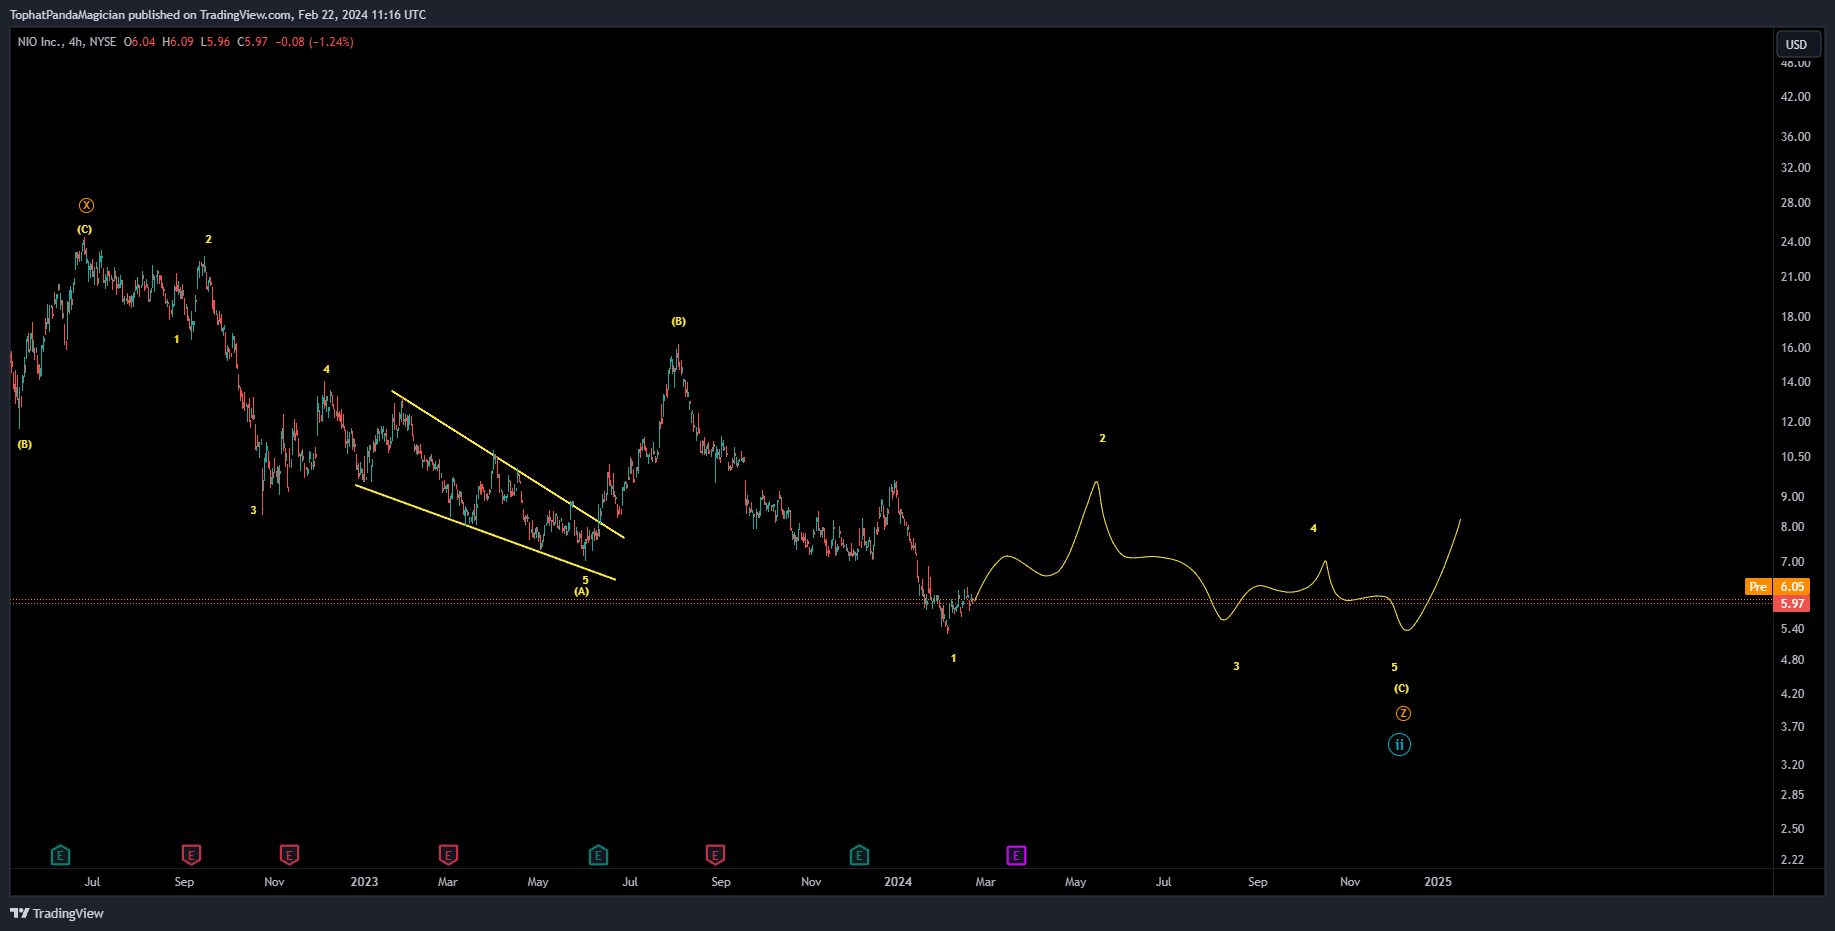The height and width of the screenshot is (931, 1835).
Task: Select wave label 3 below Nov 2022 low
Action: (x=253, y=510)
